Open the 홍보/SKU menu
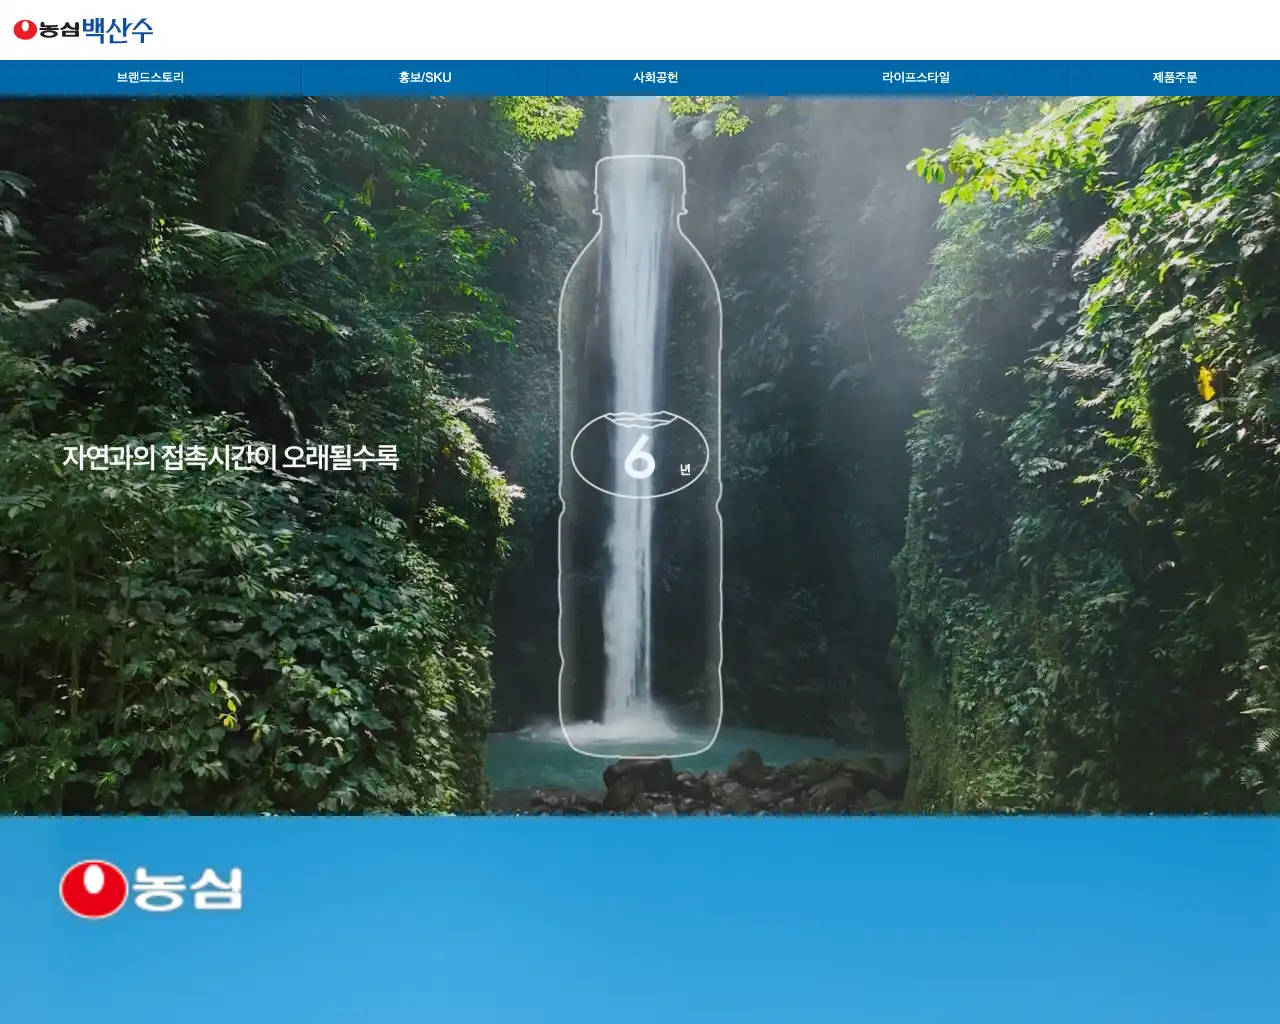This screenshot has width=1280, height=1024. [x=425, y=77]
